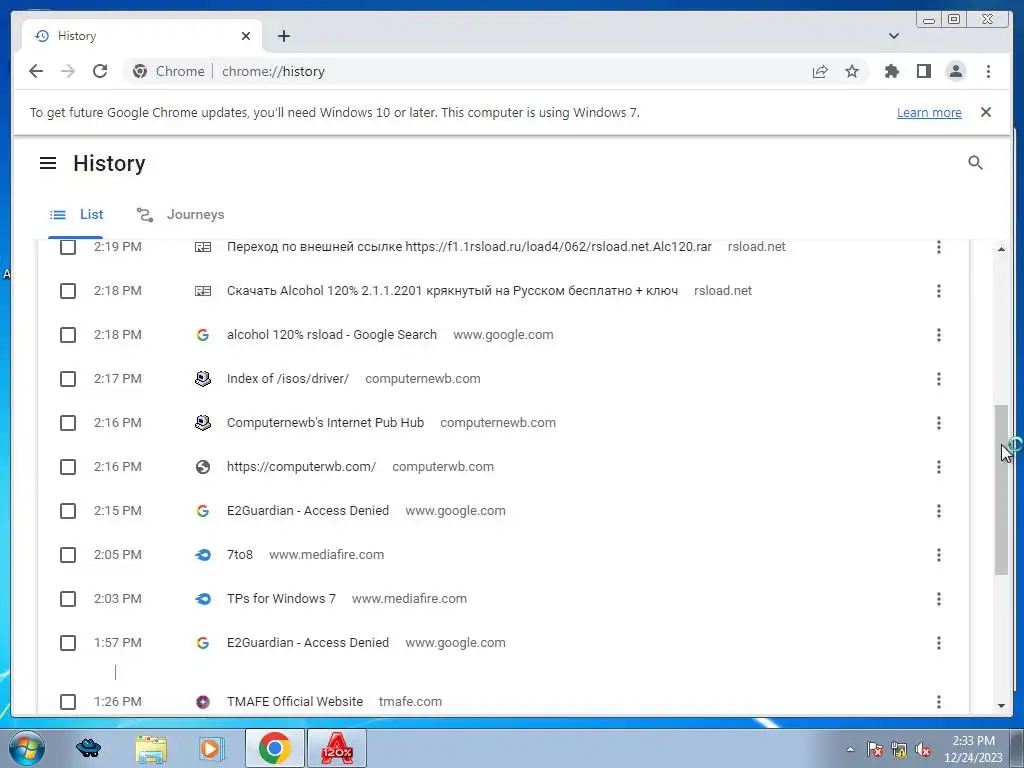Click the scrollbar up arrow
This screenshot has width=1024, height=768.
point(1001,249)
